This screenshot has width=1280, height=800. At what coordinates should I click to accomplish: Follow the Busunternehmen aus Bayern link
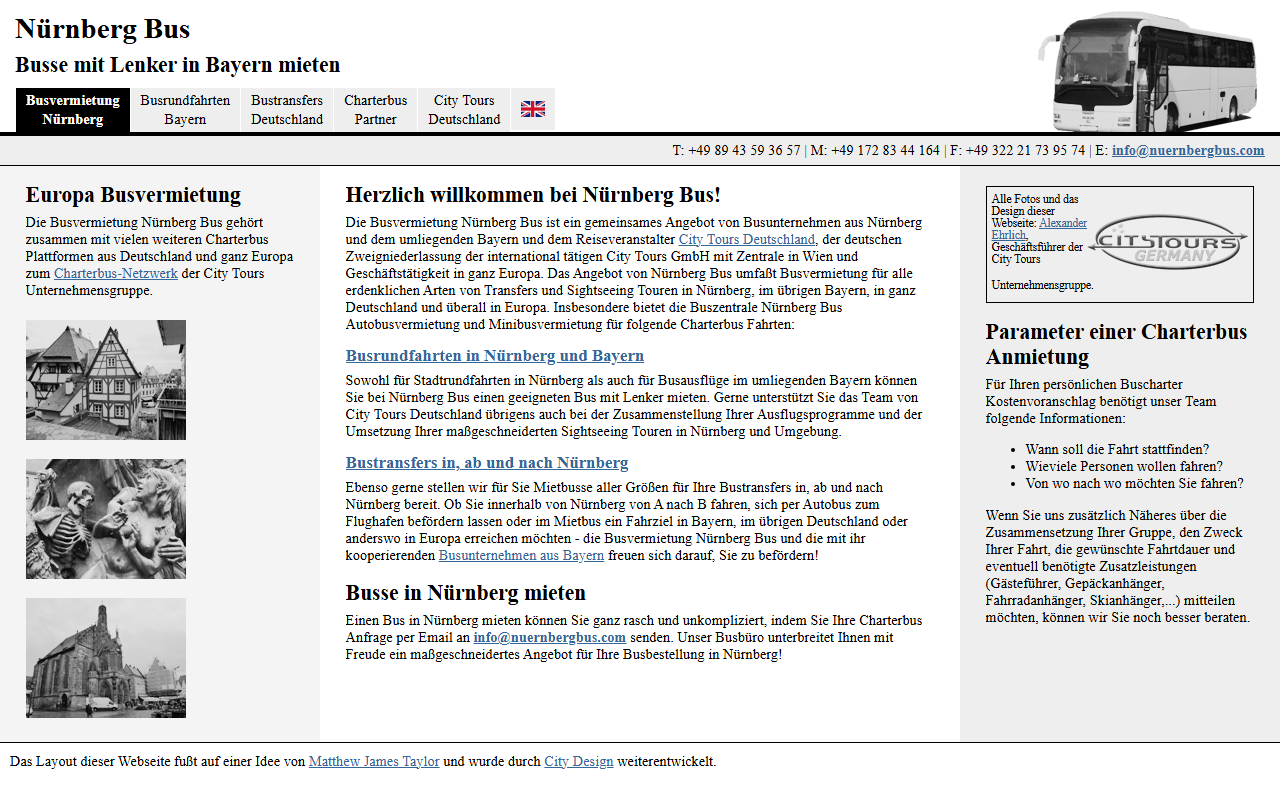(521, 555)
